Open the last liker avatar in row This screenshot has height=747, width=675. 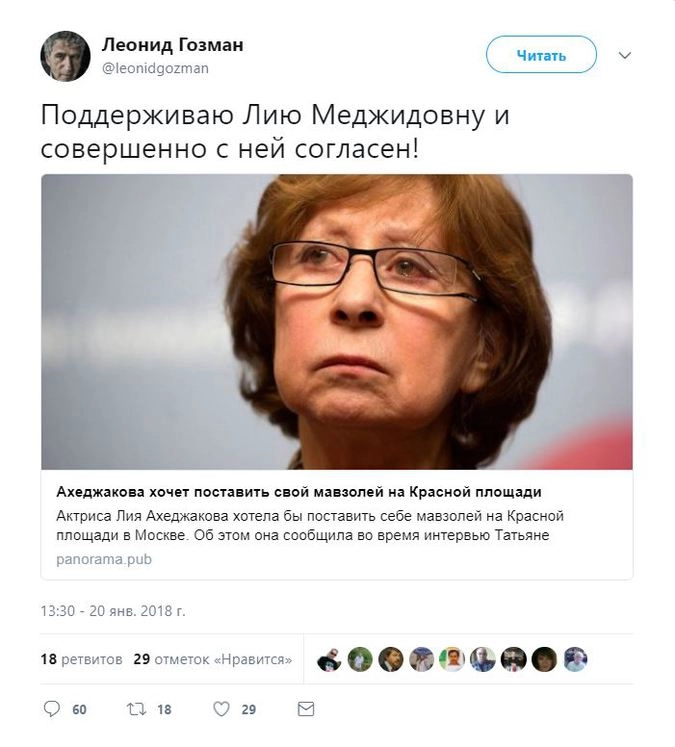(x=575, y=659)
